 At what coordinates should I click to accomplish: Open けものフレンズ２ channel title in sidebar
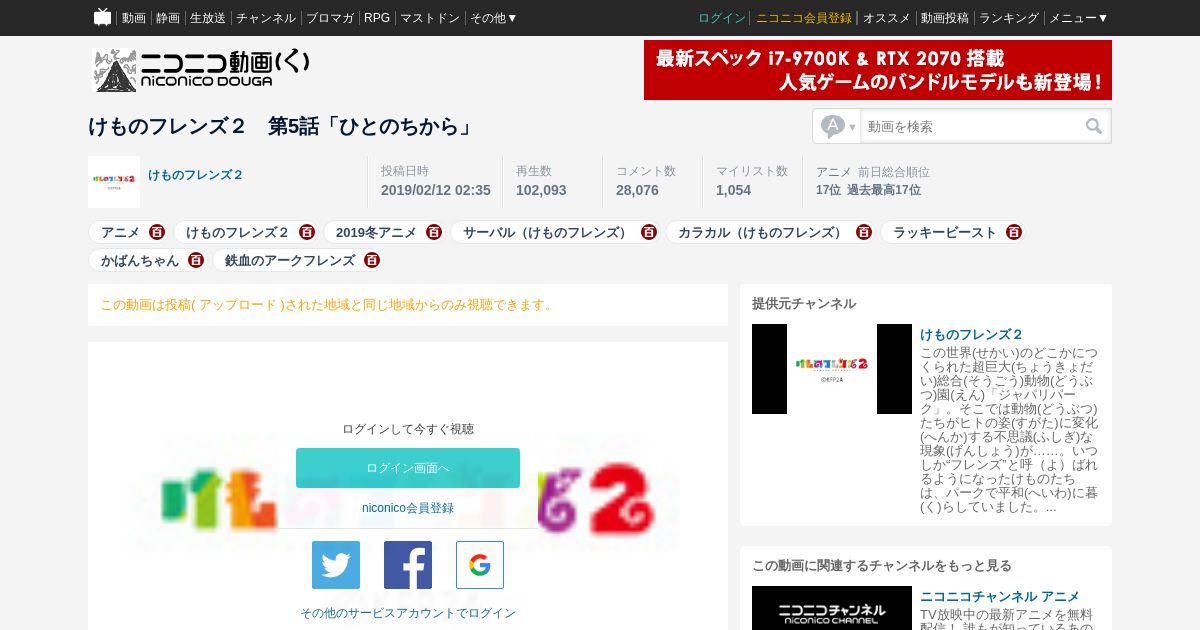tap(971, 334)
